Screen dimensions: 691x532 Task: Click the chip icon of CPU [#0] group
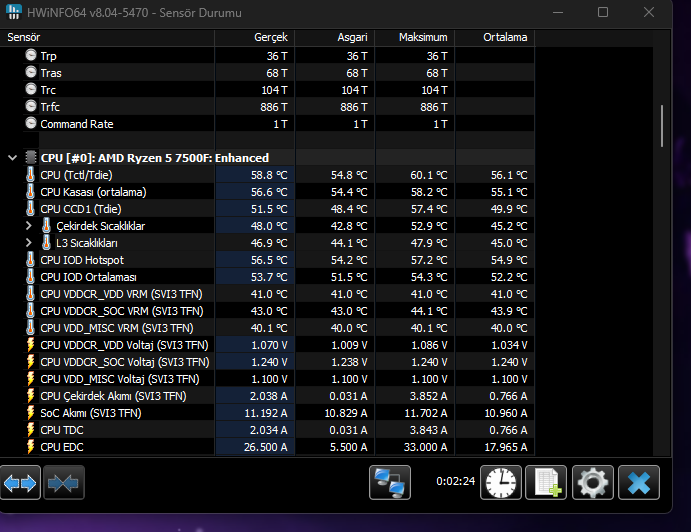tap(30, 157)
